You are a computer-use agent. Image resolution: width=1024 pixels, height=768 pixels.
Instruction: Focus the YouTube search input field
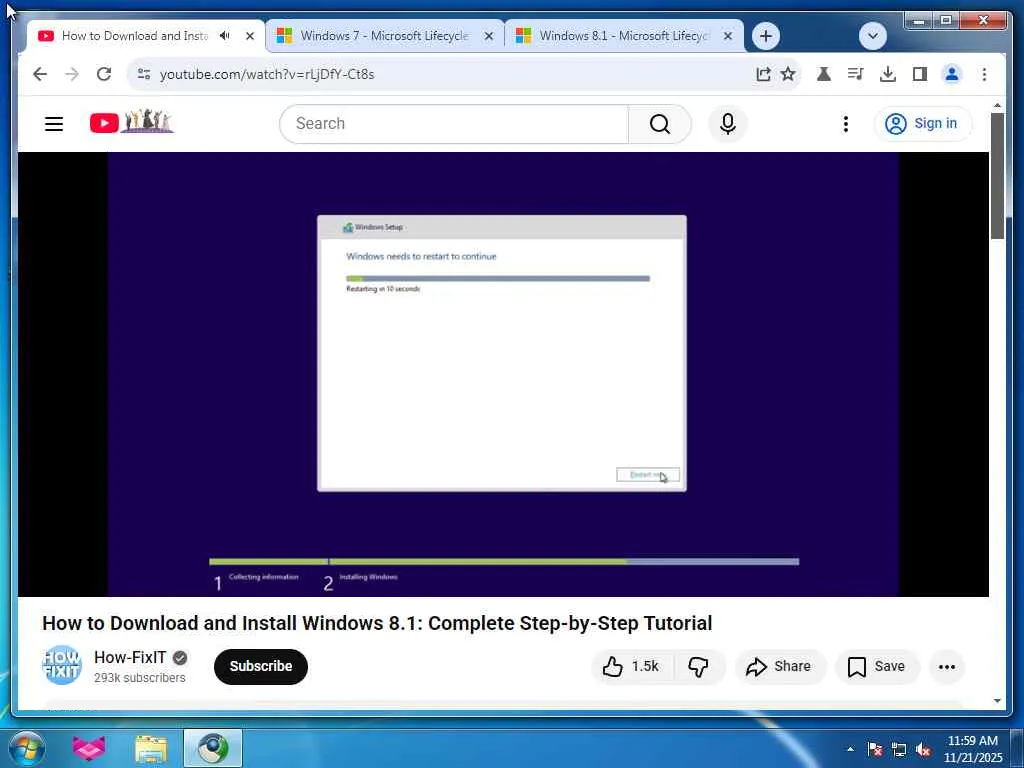[x=454, y=123]
